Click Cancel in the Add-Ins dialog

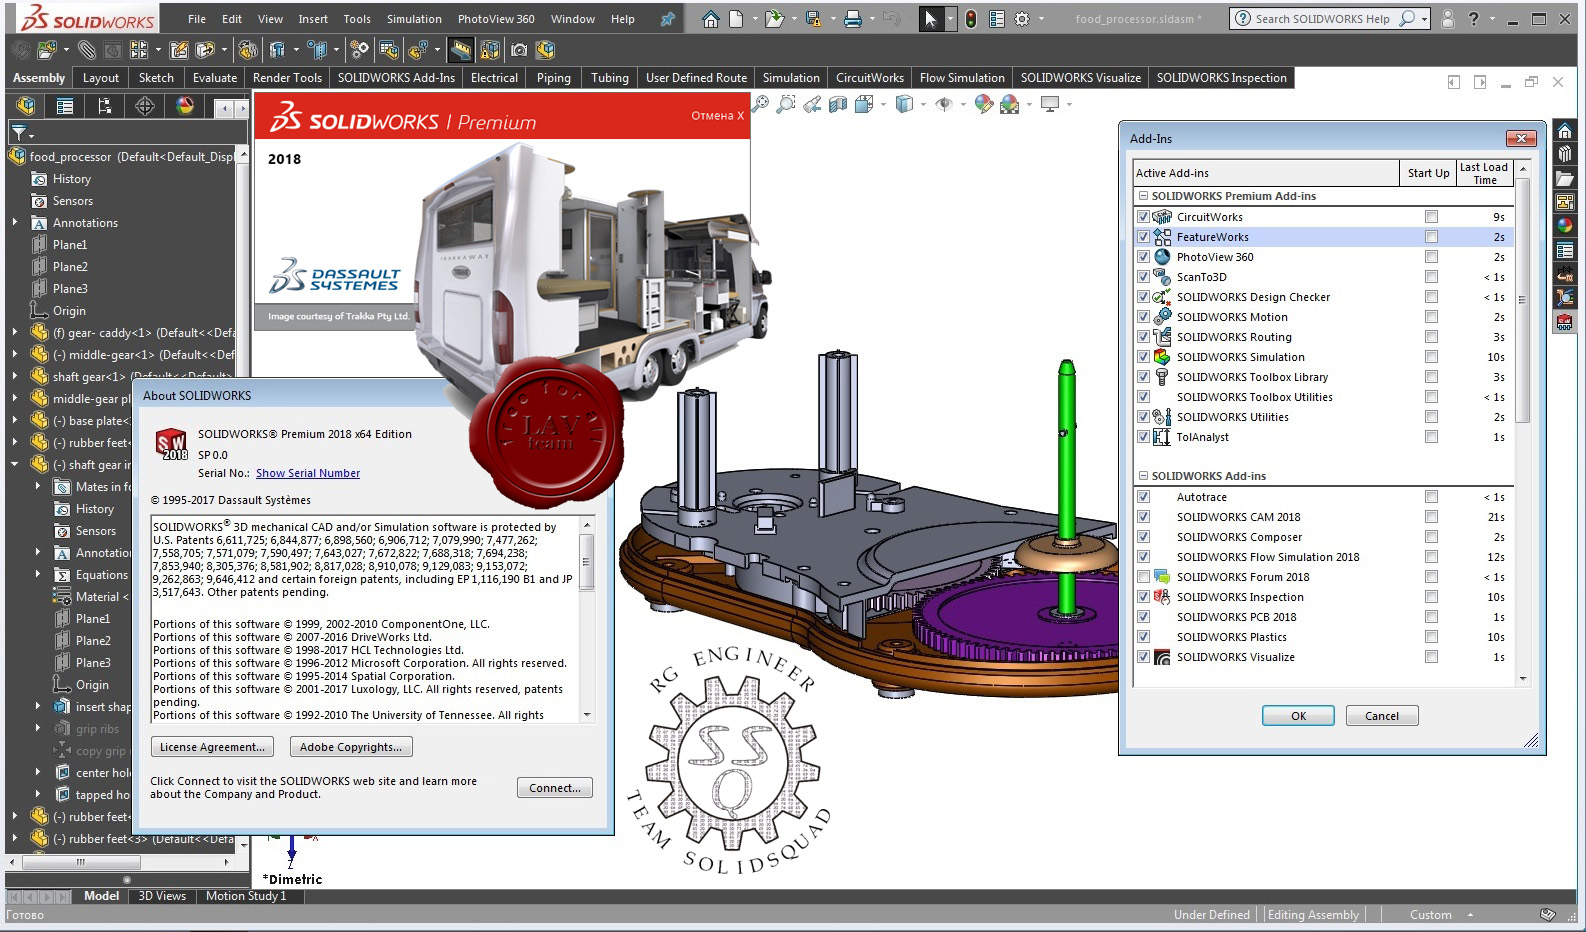pos(1382,716)
